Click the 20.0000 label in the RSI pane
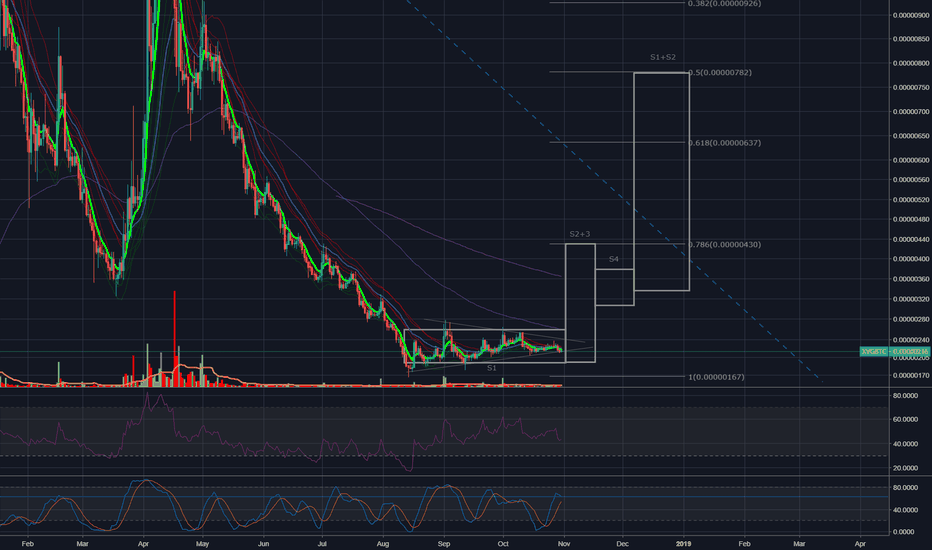The height and width of the screenshot is (550, 932). 905,468
